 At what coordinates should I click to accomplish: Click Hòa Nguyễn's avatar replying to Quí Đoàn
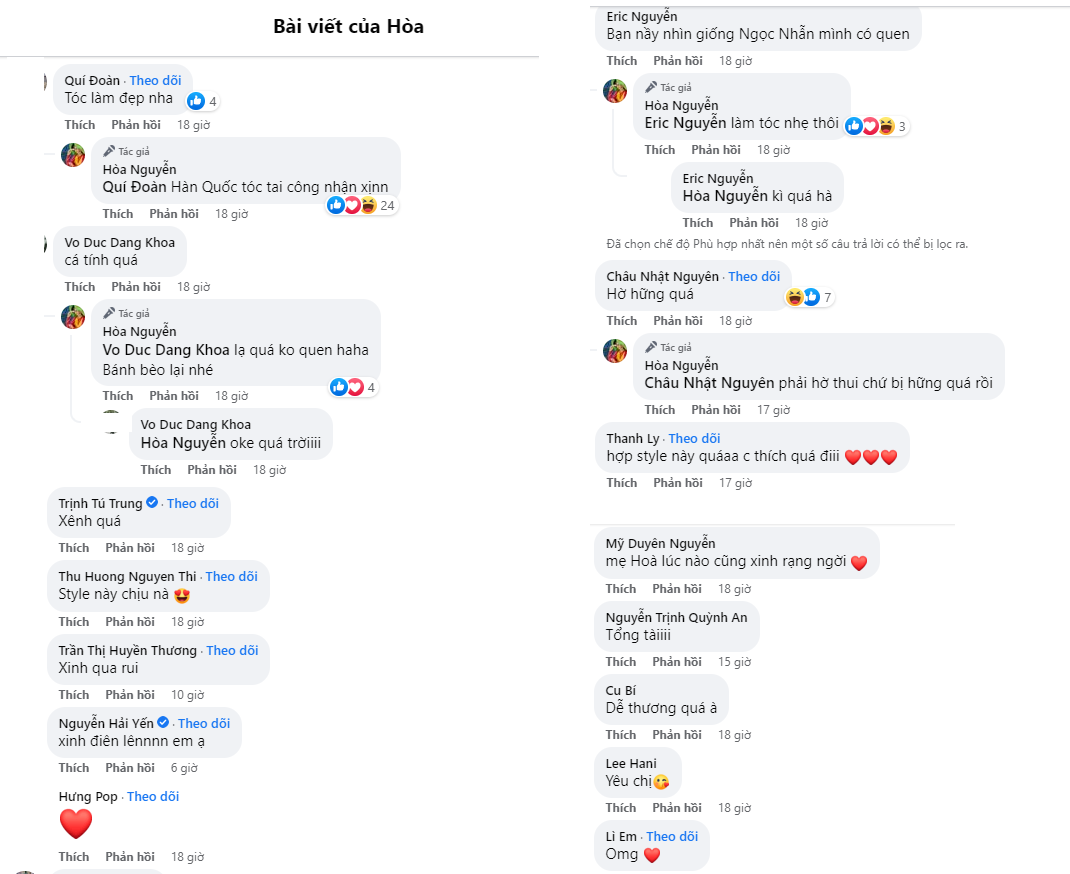73,155
